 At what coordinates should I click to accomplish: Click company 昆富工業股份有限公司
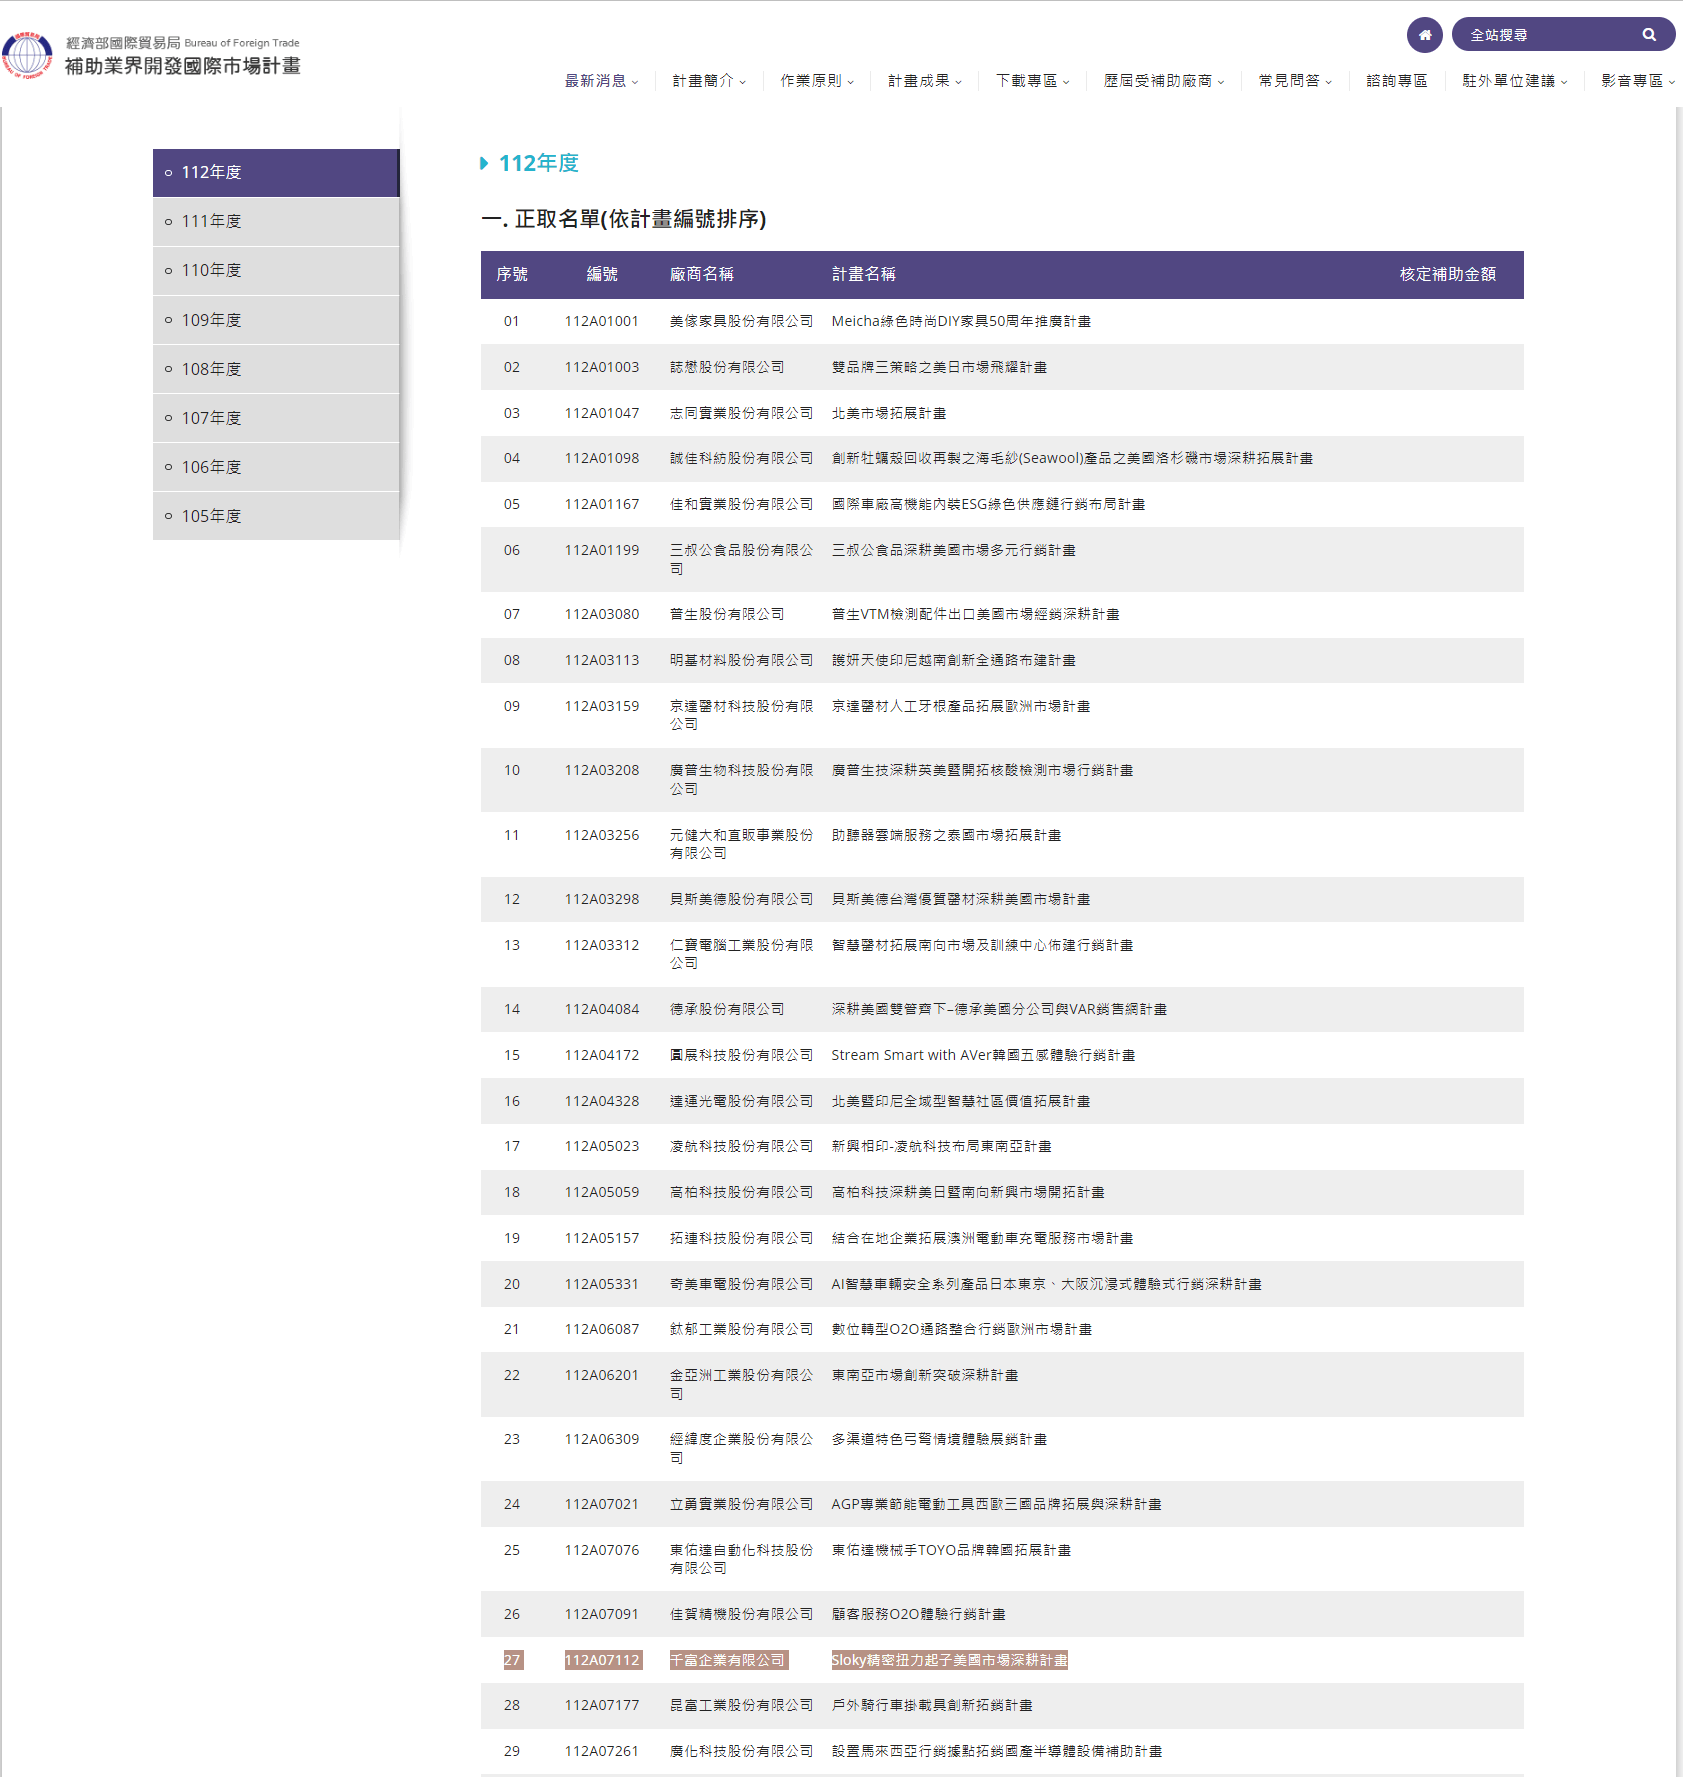742,1705
